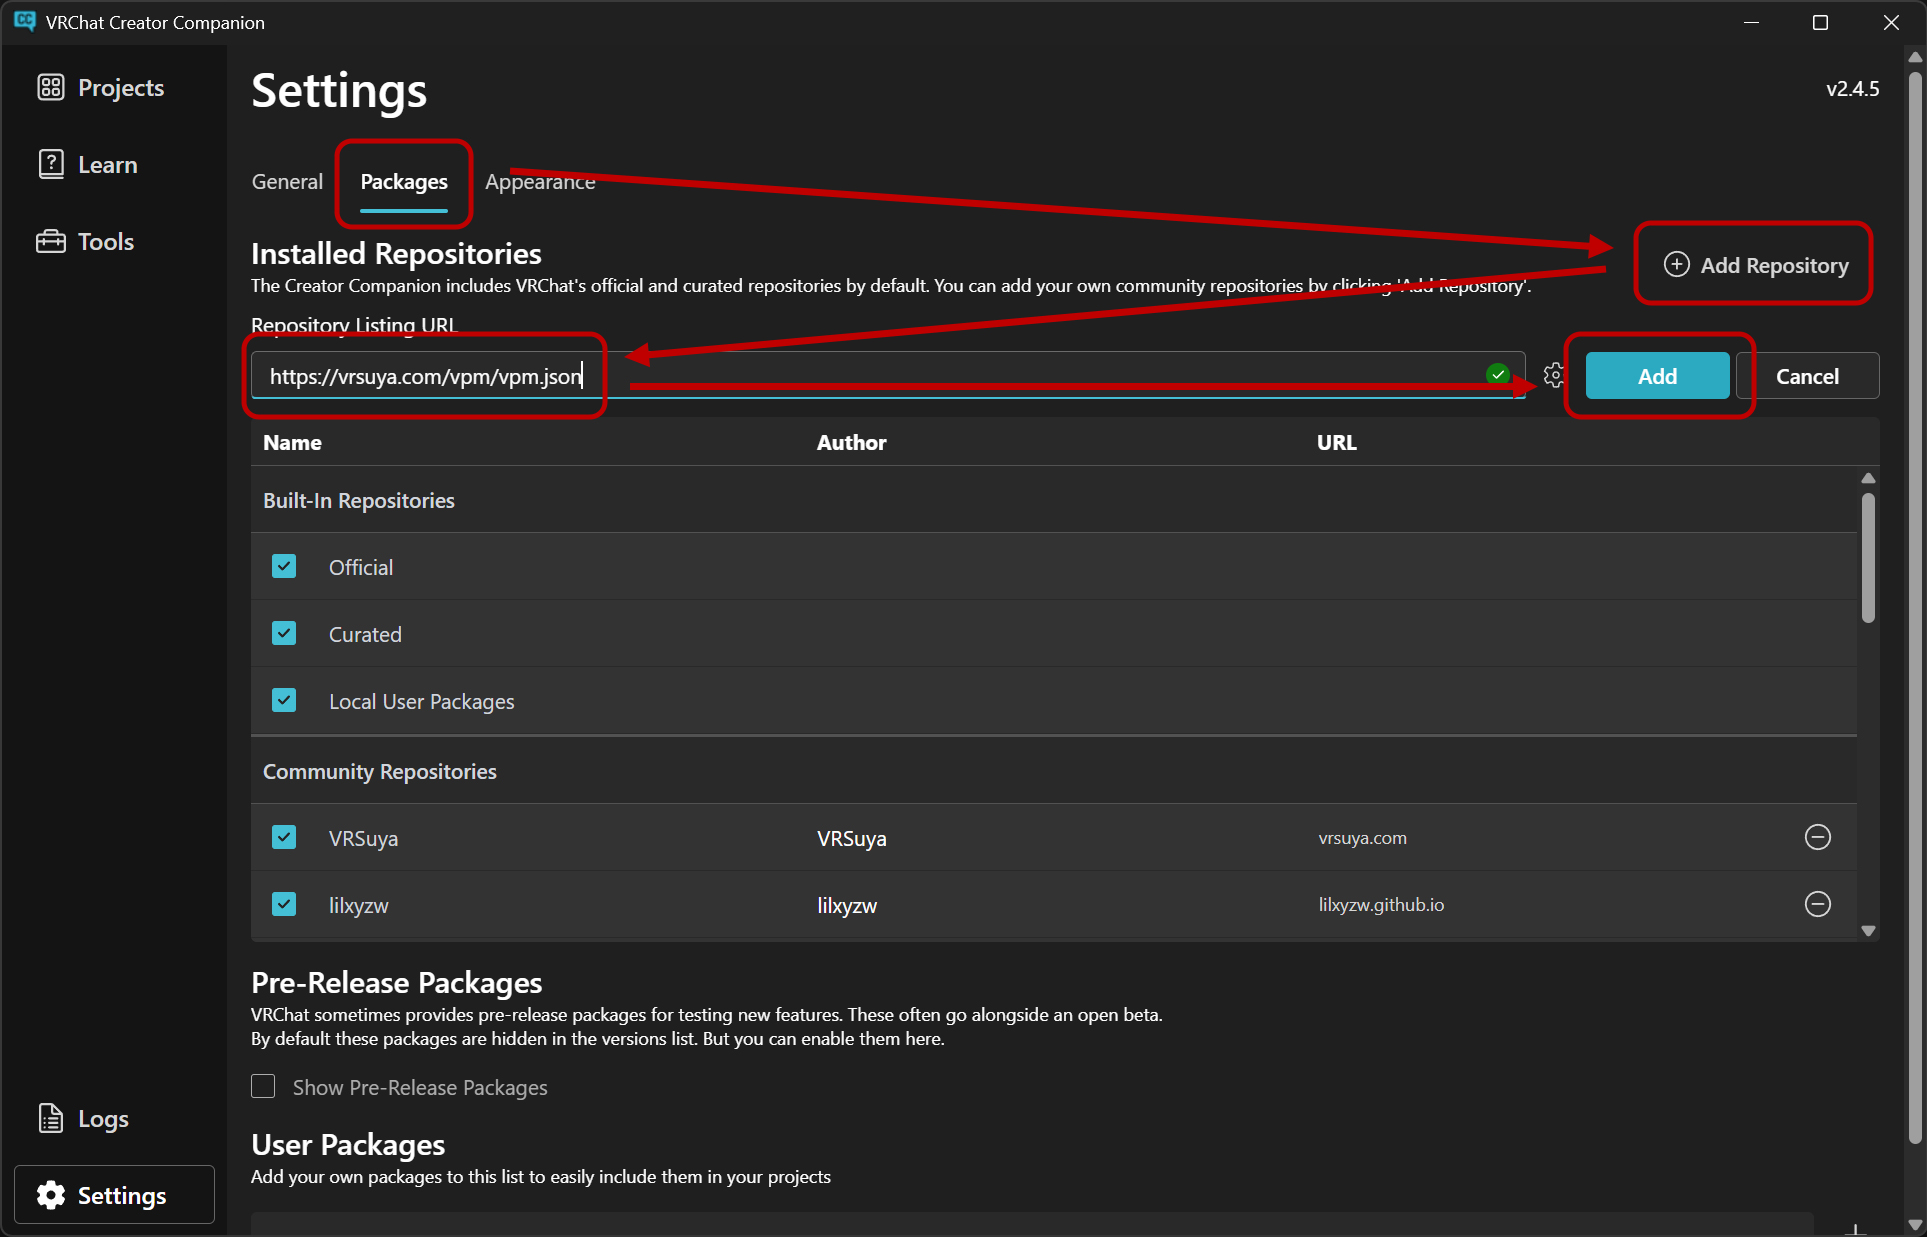The height and width of the screenshot is (1237, 1927).
Task: Click the Built-In Repositories group header
Action: click(359, 500)
